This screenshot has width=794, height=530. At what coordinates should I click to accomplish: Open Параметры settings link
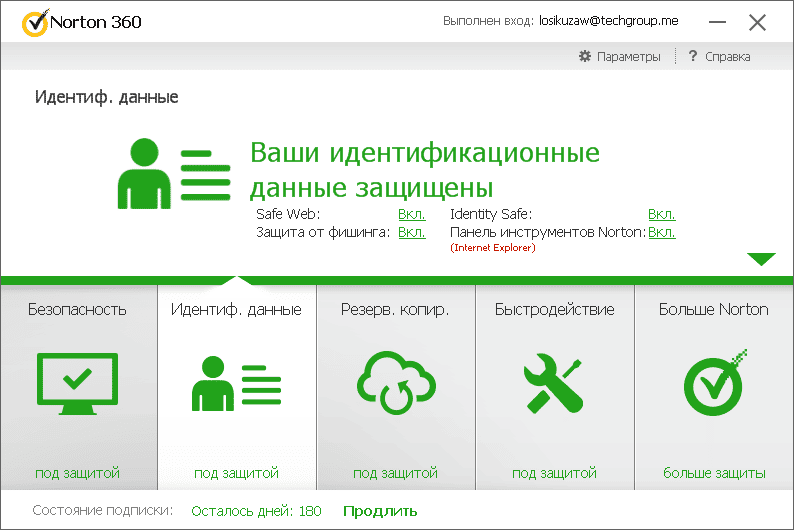(628, 57)
